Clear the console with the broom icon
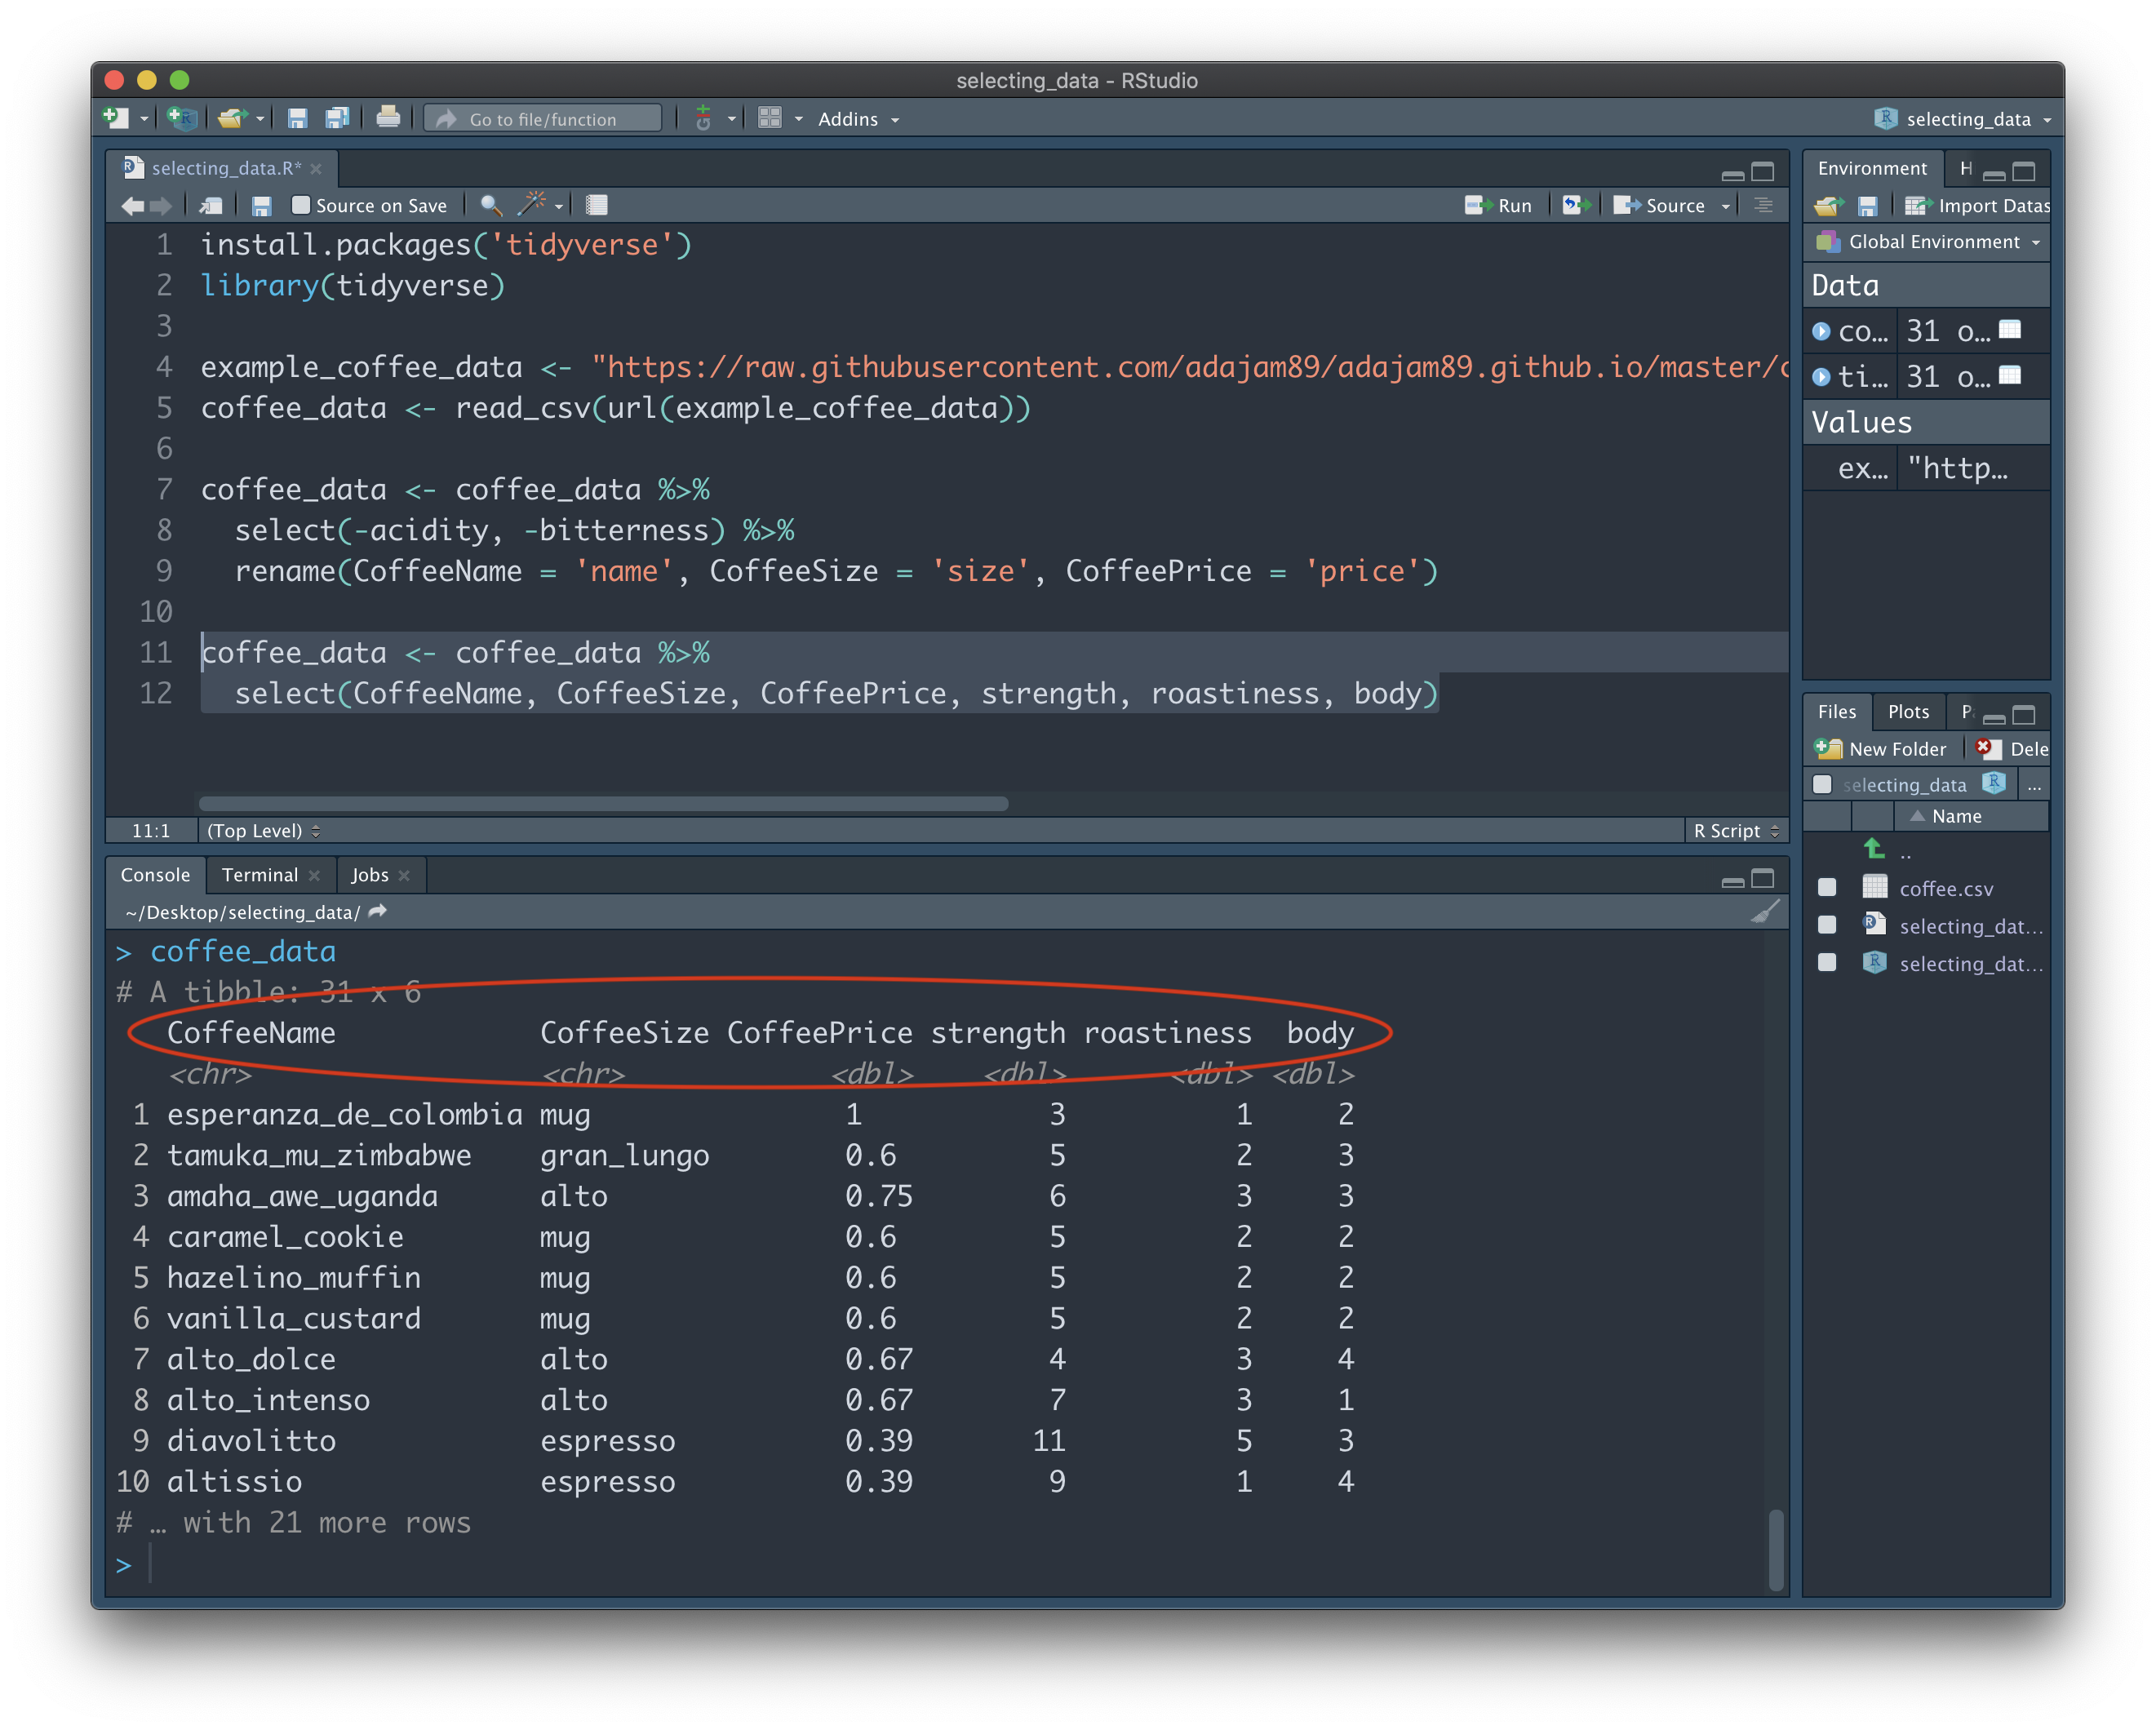The image size is (2156, 1730). pos(1765,912)
